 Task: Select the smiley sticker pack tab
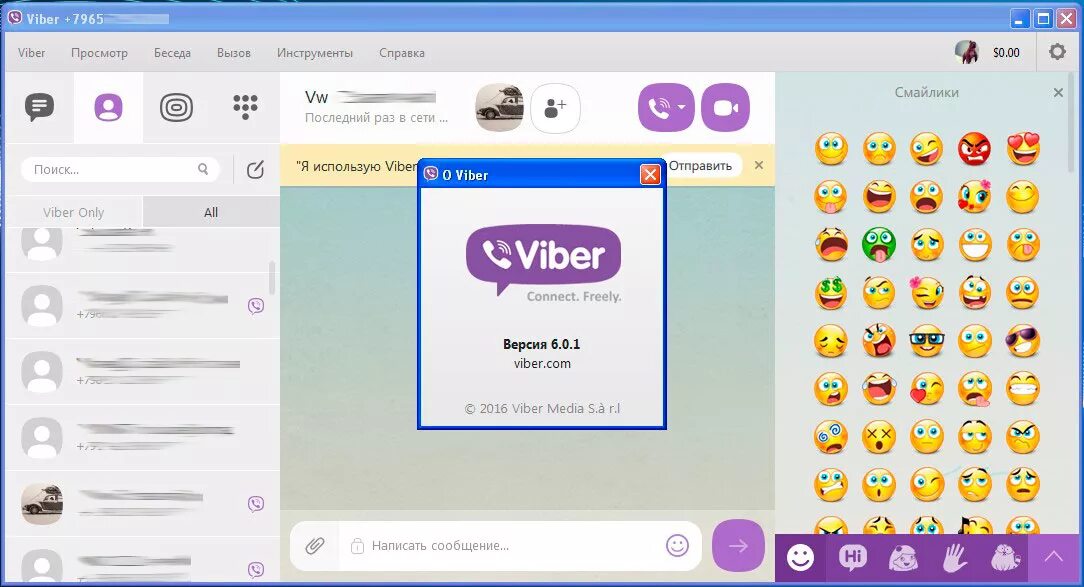click(801, 558)
